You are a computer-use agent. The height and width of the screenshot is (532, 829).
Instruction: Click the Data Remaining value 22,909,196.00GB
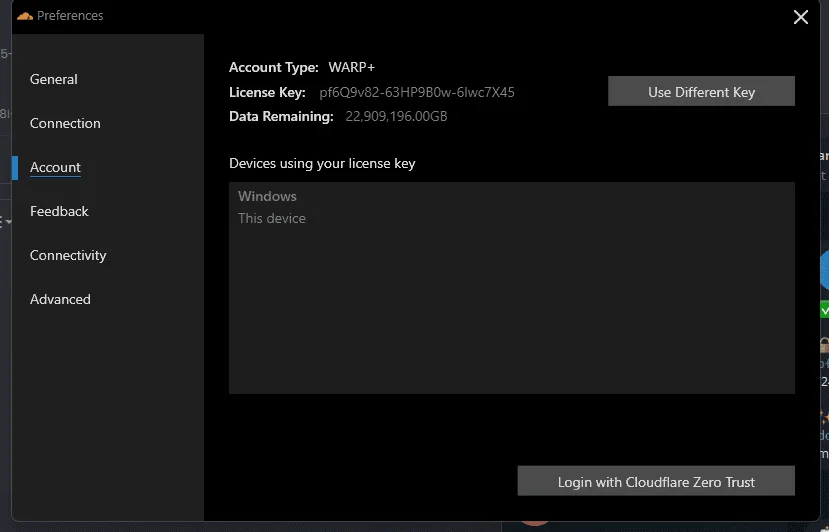point(396,116)
